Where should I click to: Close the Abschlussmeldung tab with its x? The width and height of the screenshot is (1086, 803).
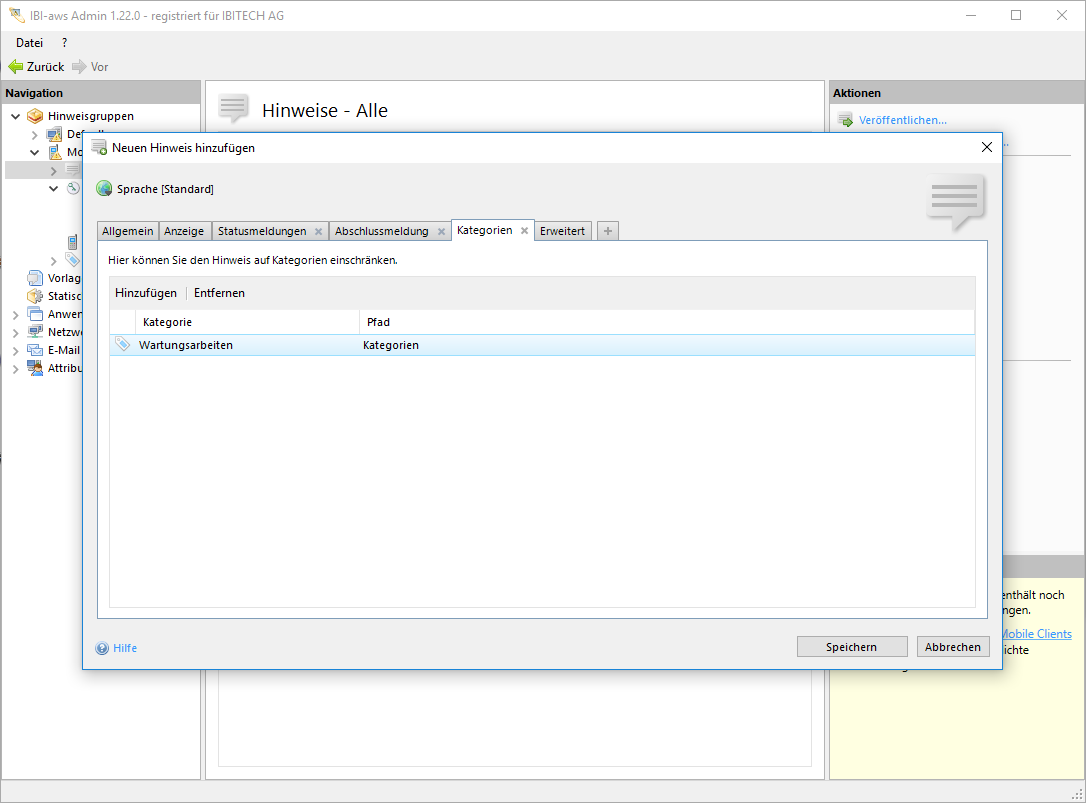pos(441,231)
